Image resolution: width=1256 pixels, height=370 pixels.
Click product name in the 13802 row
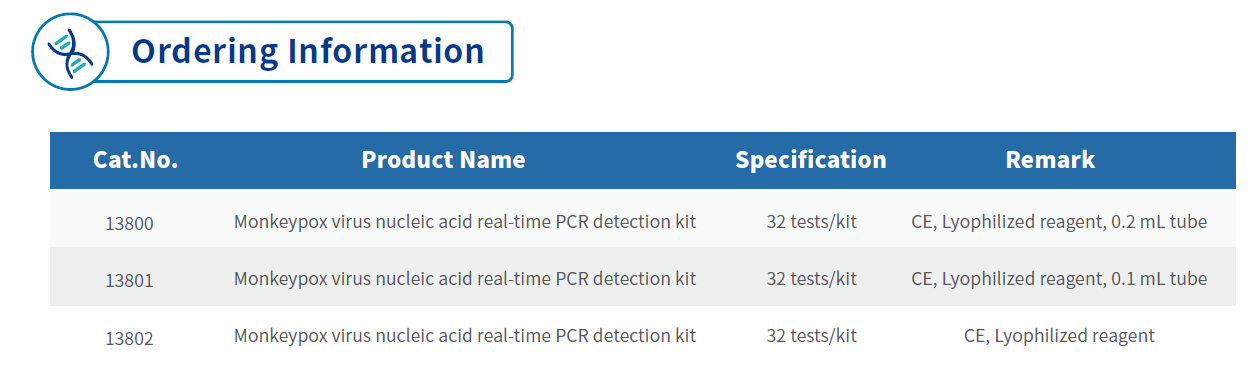click(x=465, y=336)
